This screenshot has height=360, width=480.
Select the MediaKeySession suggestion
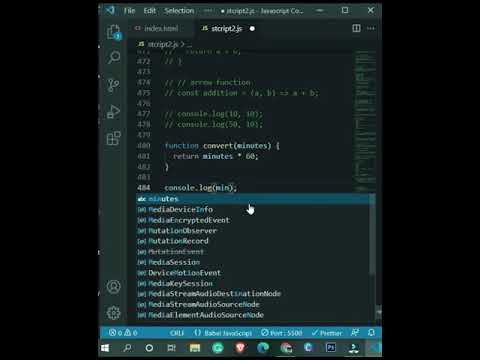(253, 284)
